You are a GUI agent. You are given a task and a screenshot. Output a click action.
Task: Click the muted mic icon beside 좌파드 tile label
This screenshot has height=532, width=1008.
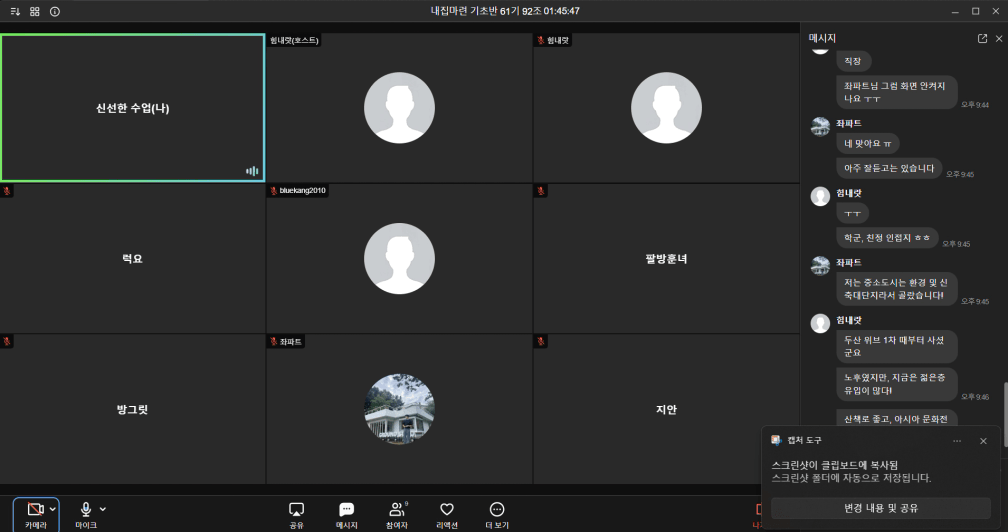[x=273, y=342]
